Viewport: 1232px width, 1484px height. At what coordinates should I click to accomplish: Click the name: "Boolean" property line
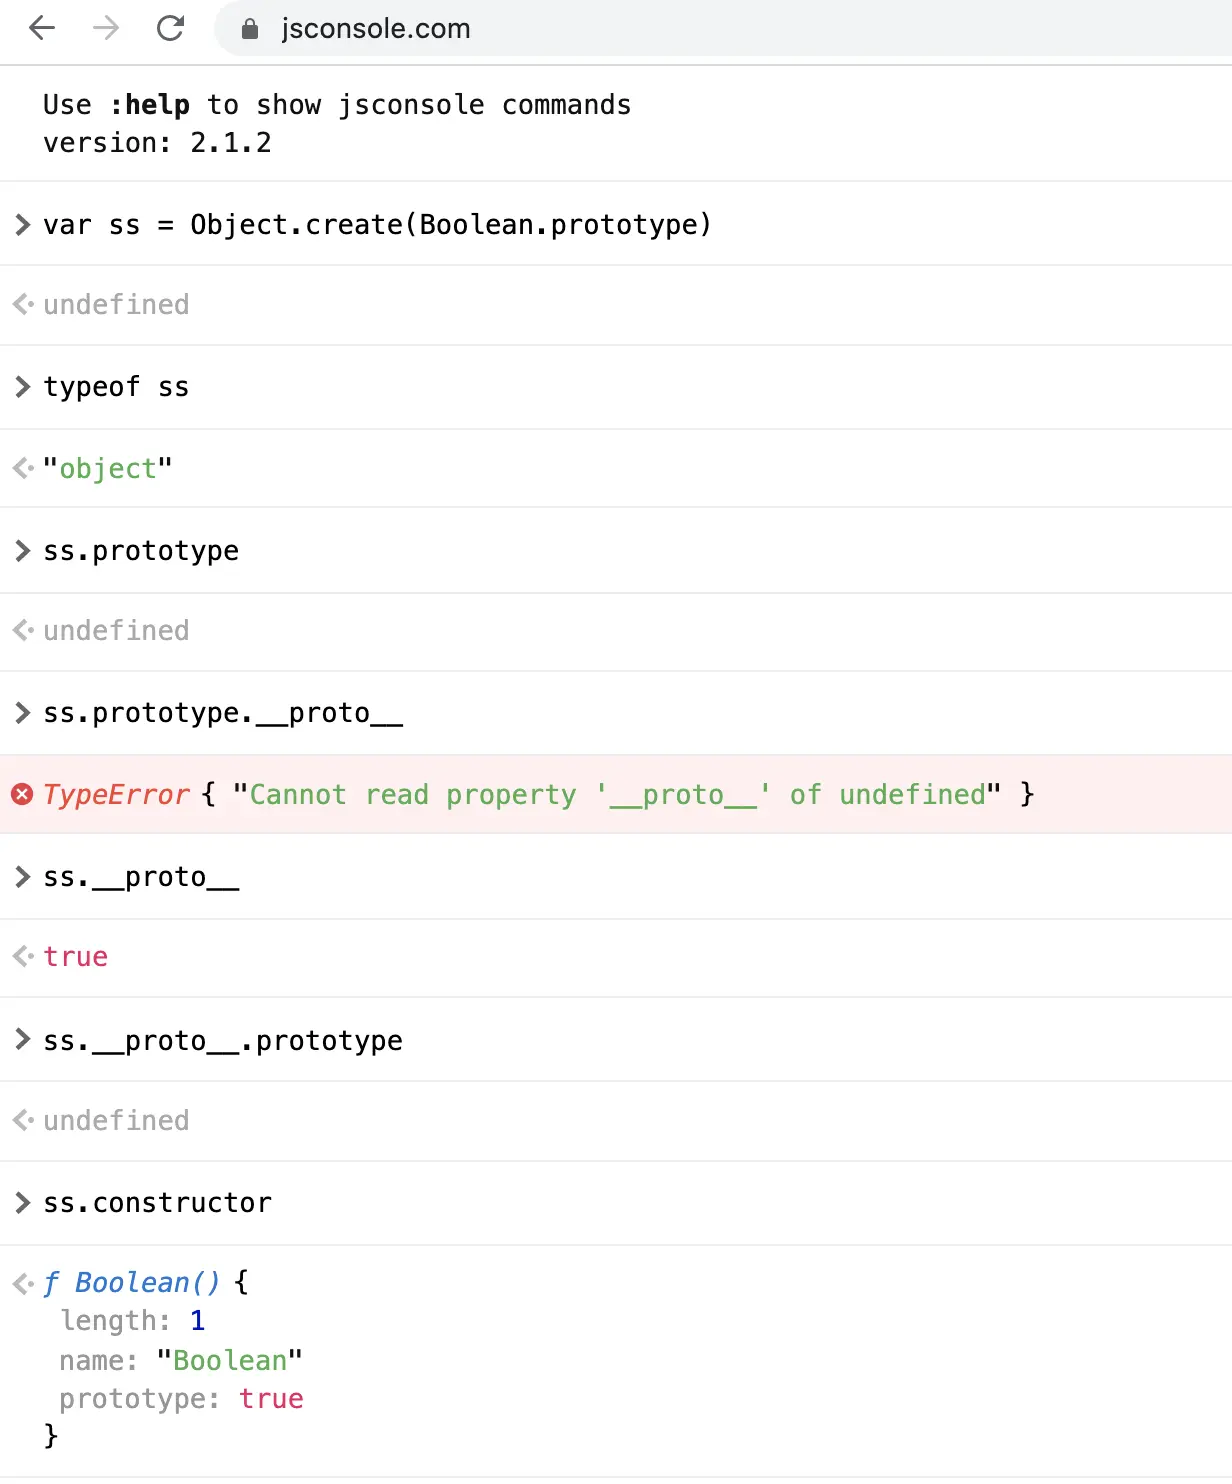[180, 1360]
